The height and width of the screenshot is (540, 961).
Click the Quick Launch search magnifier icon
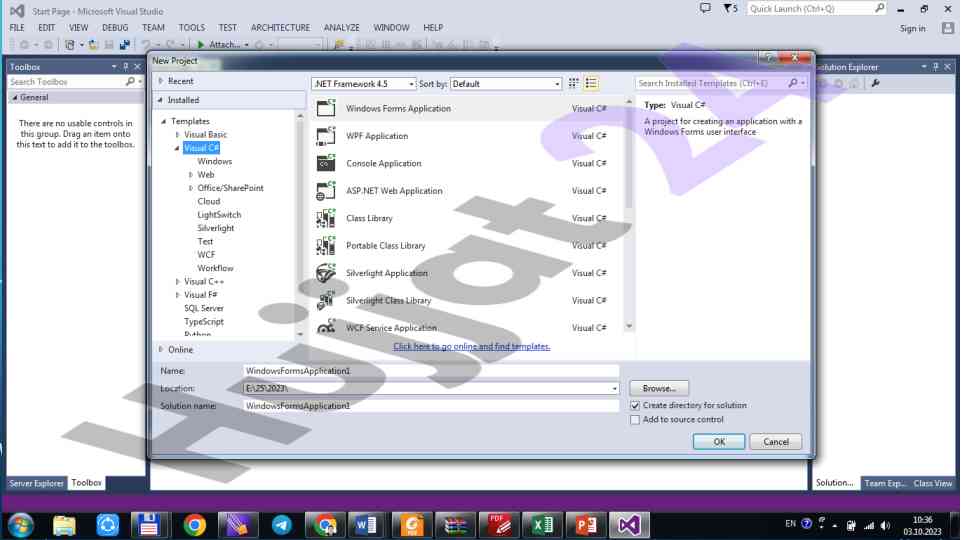pos(879,9)
